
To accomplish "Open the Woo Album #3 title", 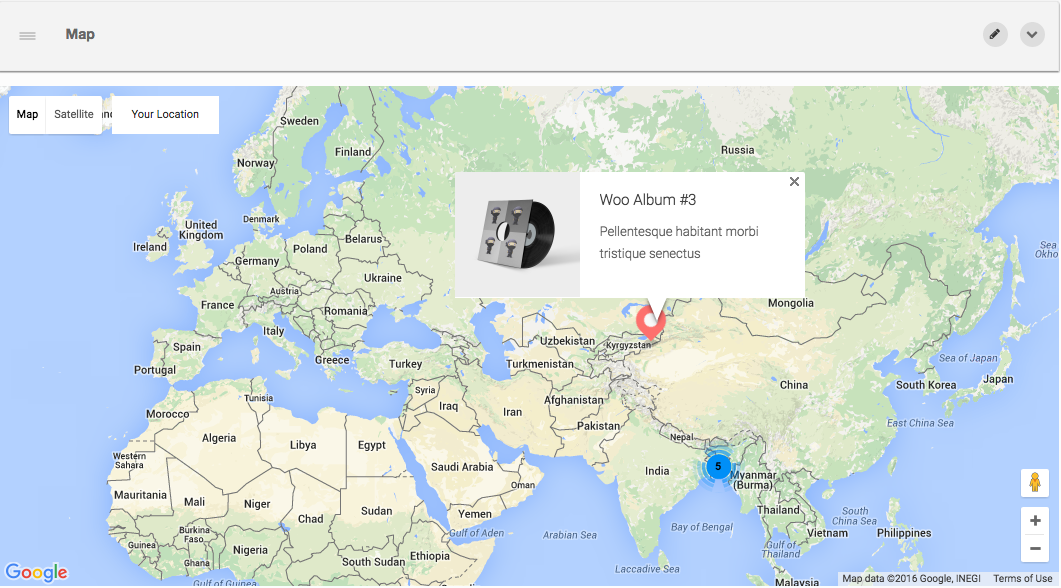I will (x=647, y=200).
